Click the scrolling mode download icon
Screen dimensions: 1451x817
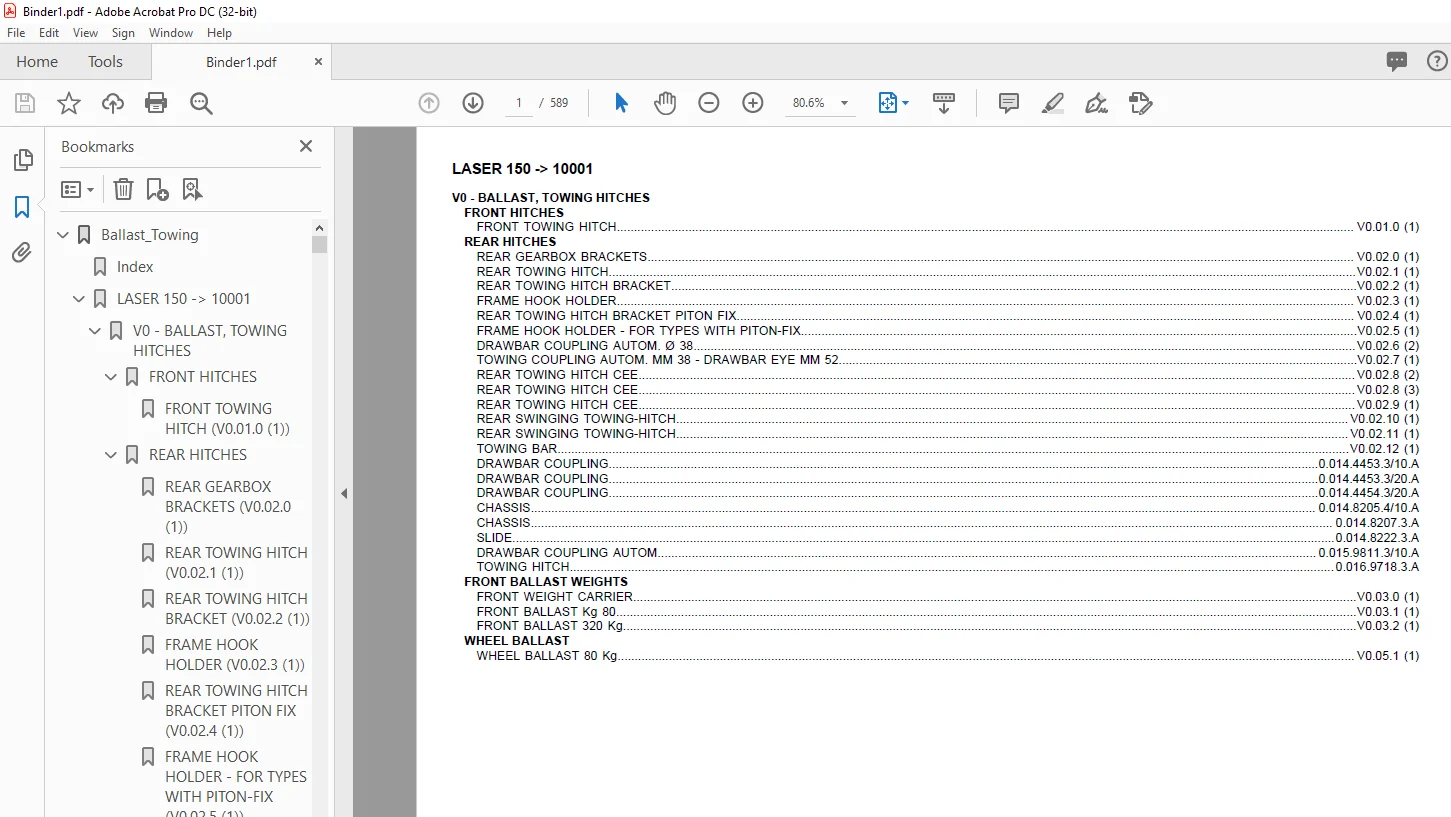[x=944, y=103]
